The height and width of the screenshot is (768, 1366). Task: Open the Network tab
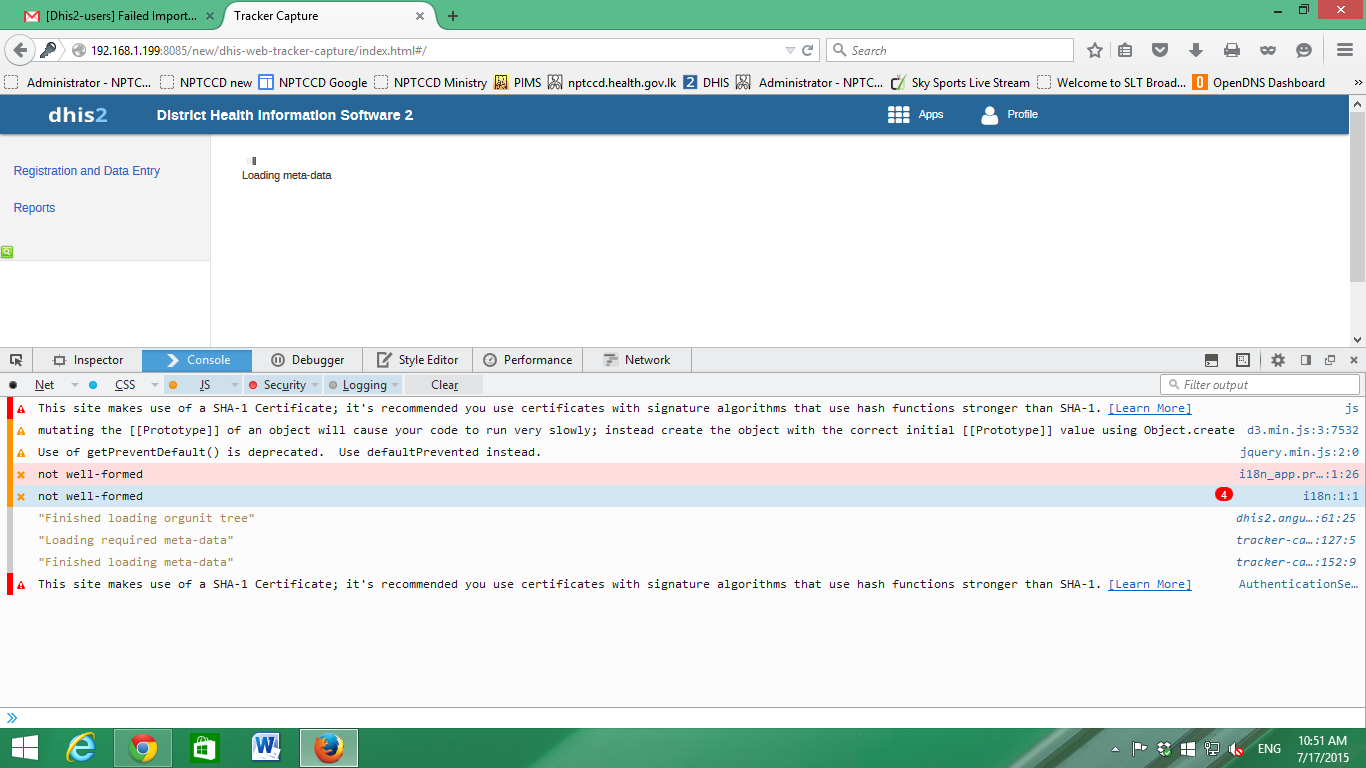pyautogui.click(x=637, y=360)
